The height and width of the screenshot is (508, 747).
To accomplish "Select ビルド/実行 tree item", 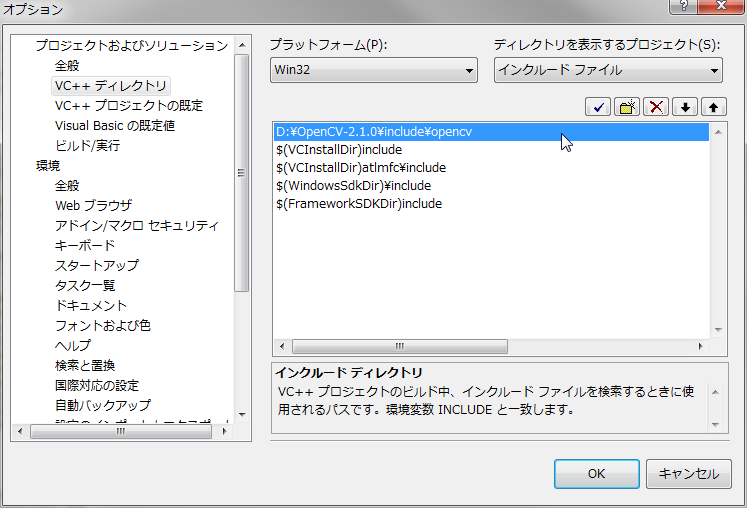I will (x=87, y=145).
